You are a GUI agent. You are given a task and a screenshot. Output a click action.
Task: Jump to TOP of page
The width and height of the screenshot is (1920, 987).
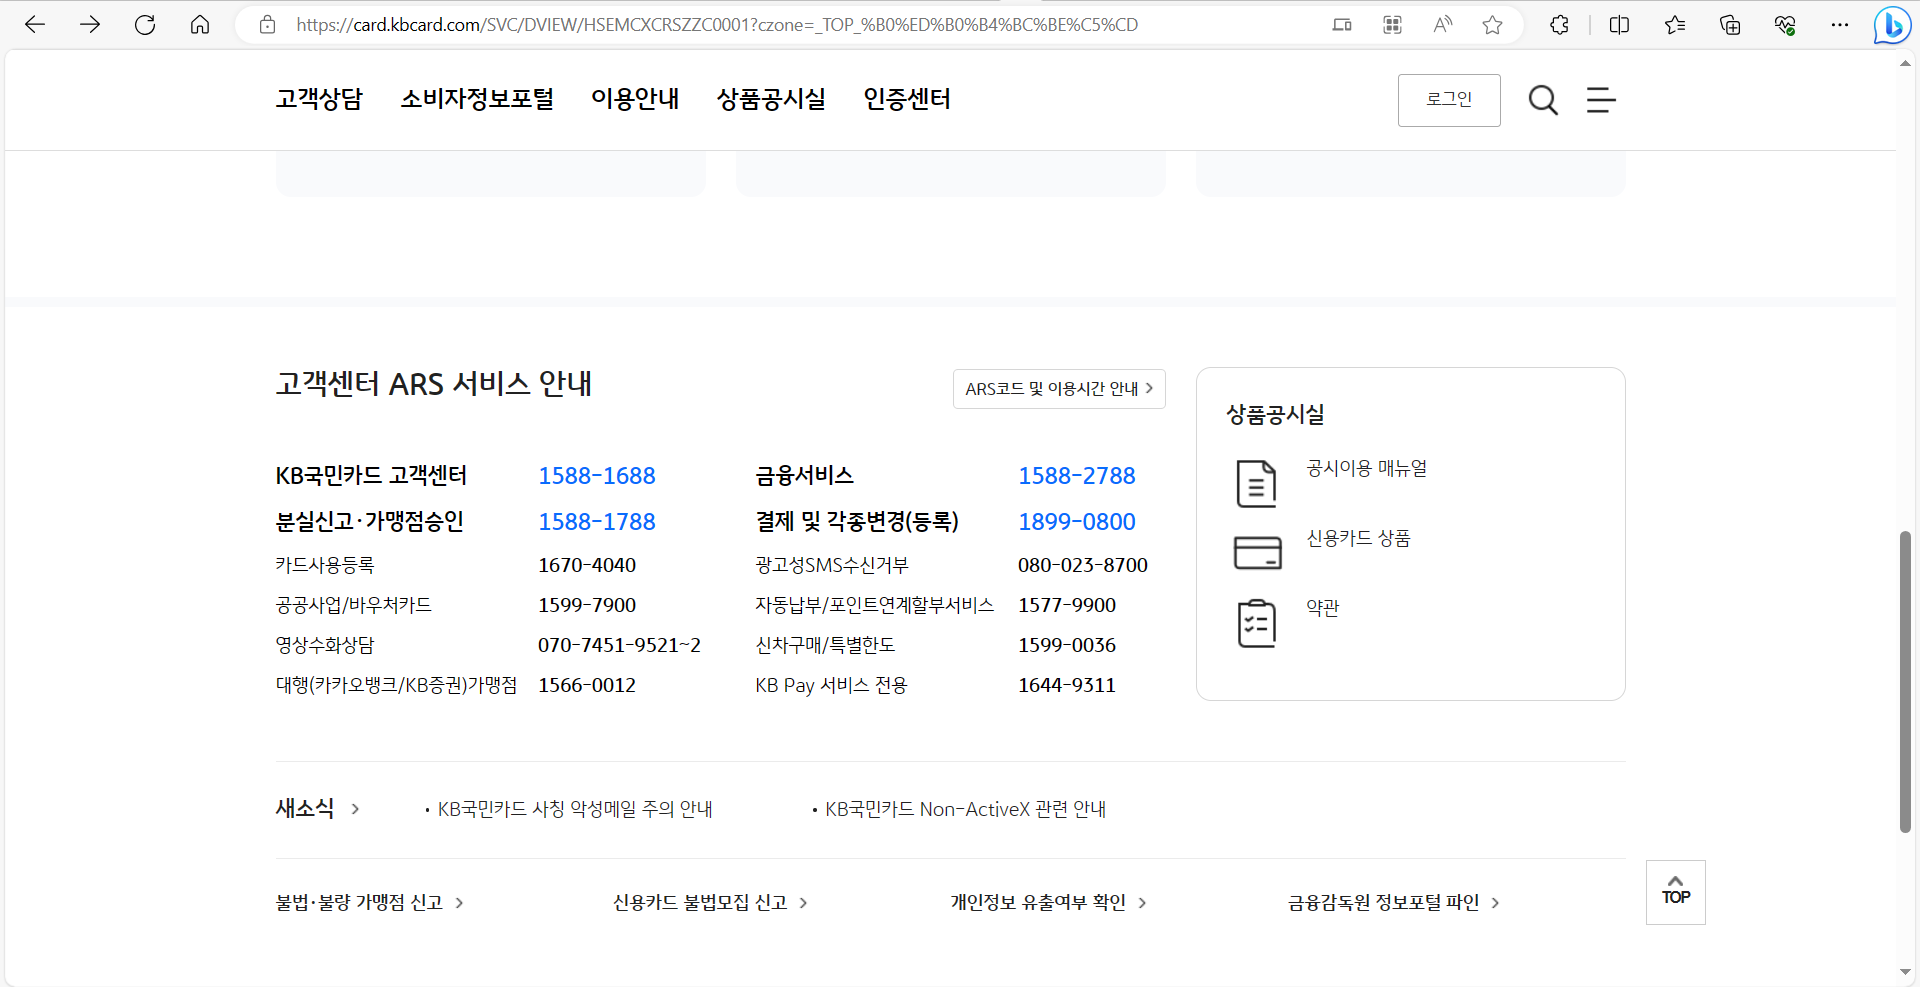1676,892
